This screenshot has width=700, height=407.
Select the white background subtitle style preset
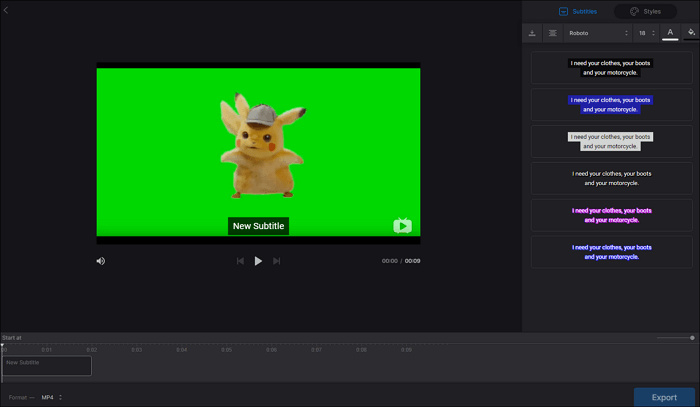point(610,141)
